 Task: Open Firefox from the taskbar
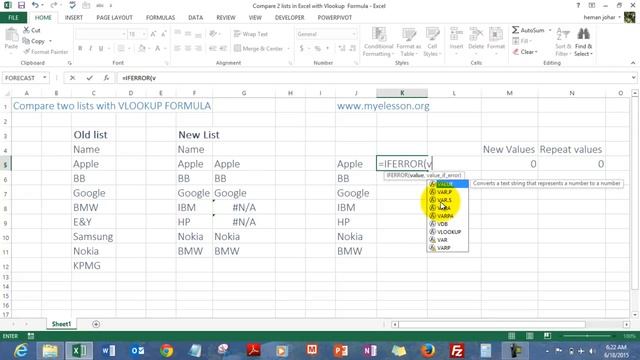pyautogui.click(x=428, y=350)
